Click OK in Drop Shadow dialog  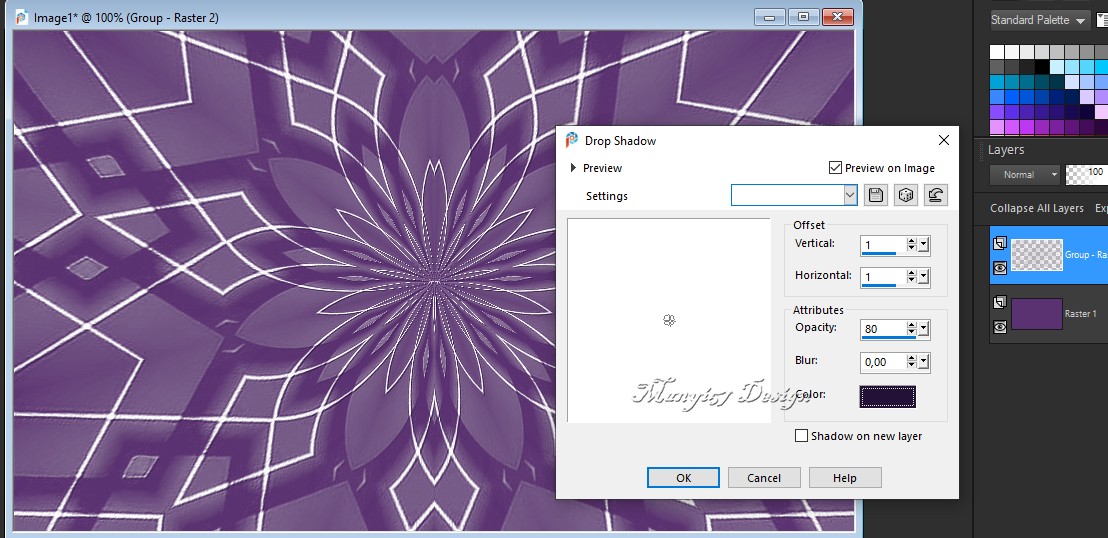[x=683, y=477]
